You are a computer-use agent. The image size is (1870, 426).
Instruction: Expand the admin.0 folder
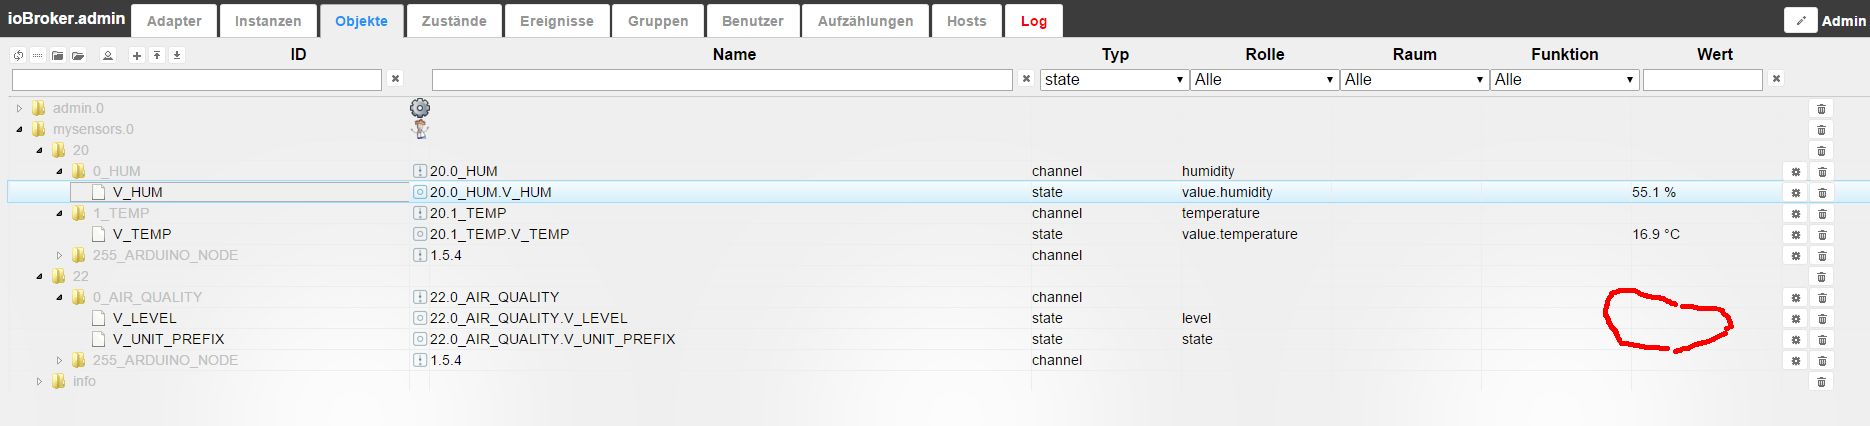[x=19, y=108]
